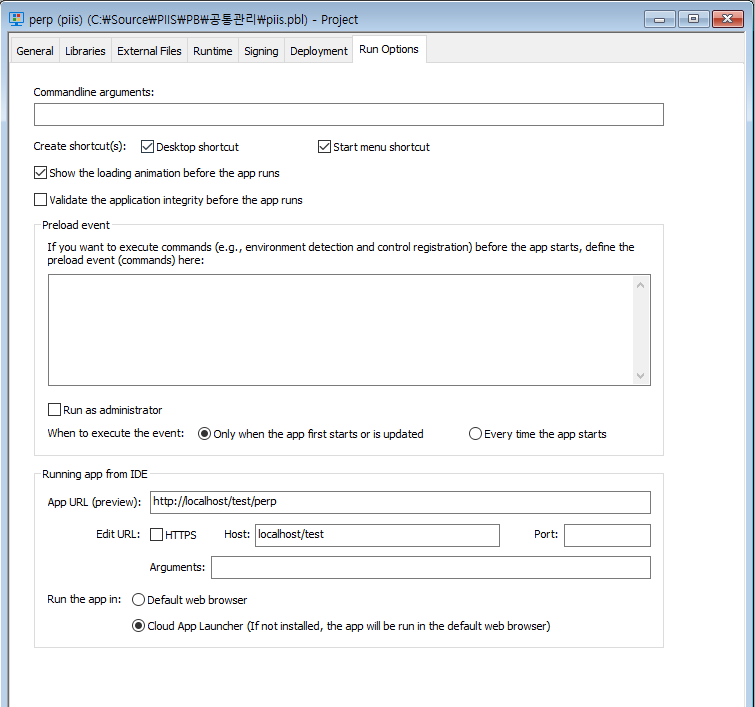
Task: Click the App URL preview field
Action: click(400, 502)
